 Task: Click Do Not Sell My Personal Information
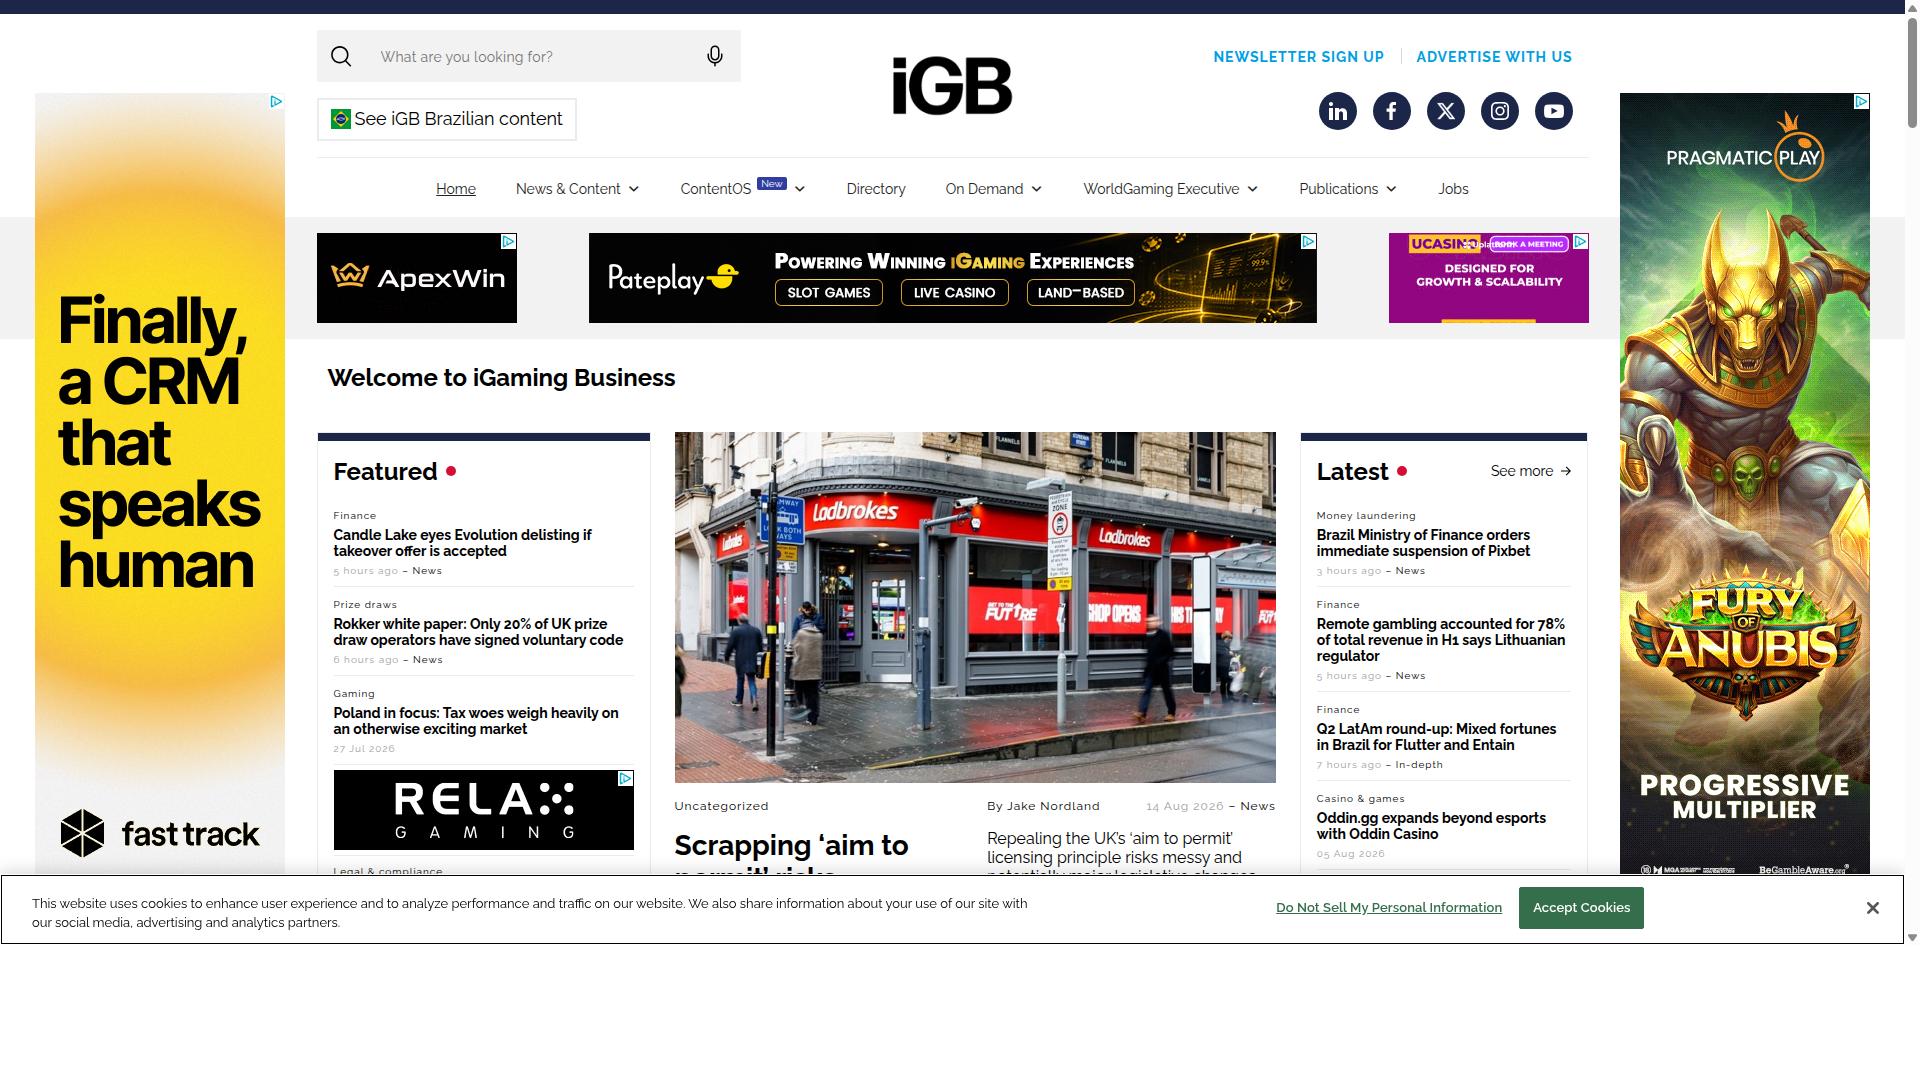point(1389,908)
